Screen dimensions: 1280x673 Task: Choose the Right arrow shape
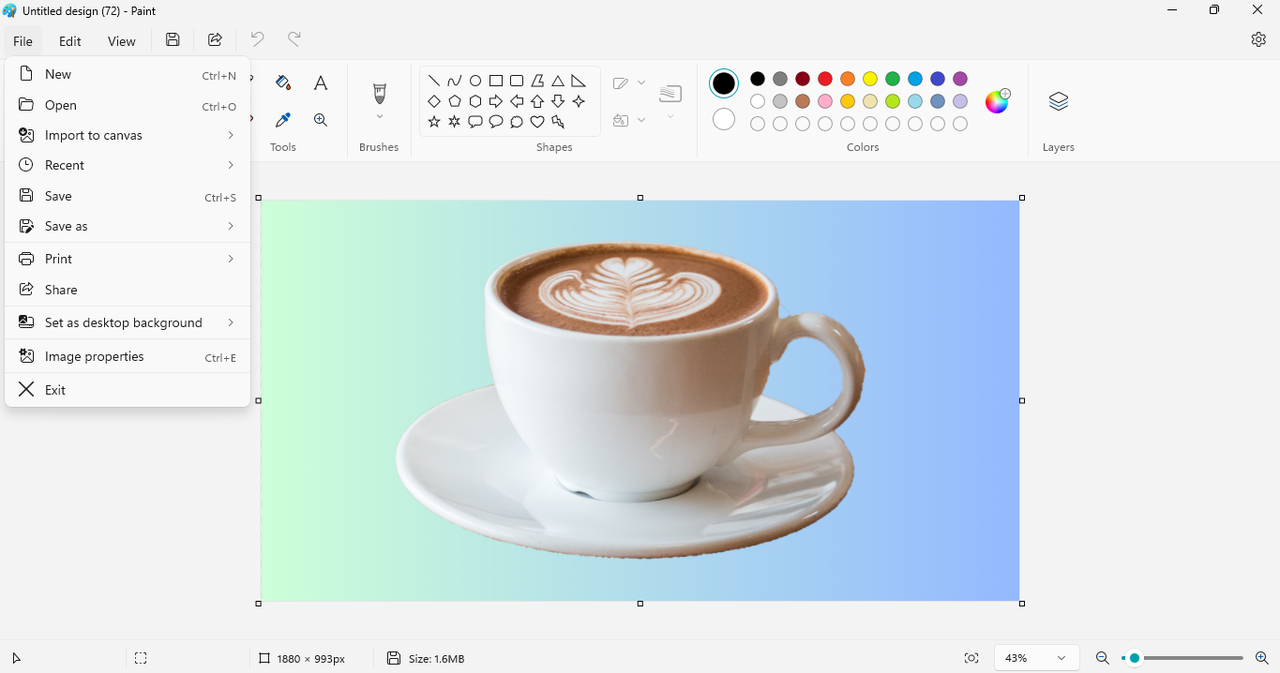pos(496,101)
